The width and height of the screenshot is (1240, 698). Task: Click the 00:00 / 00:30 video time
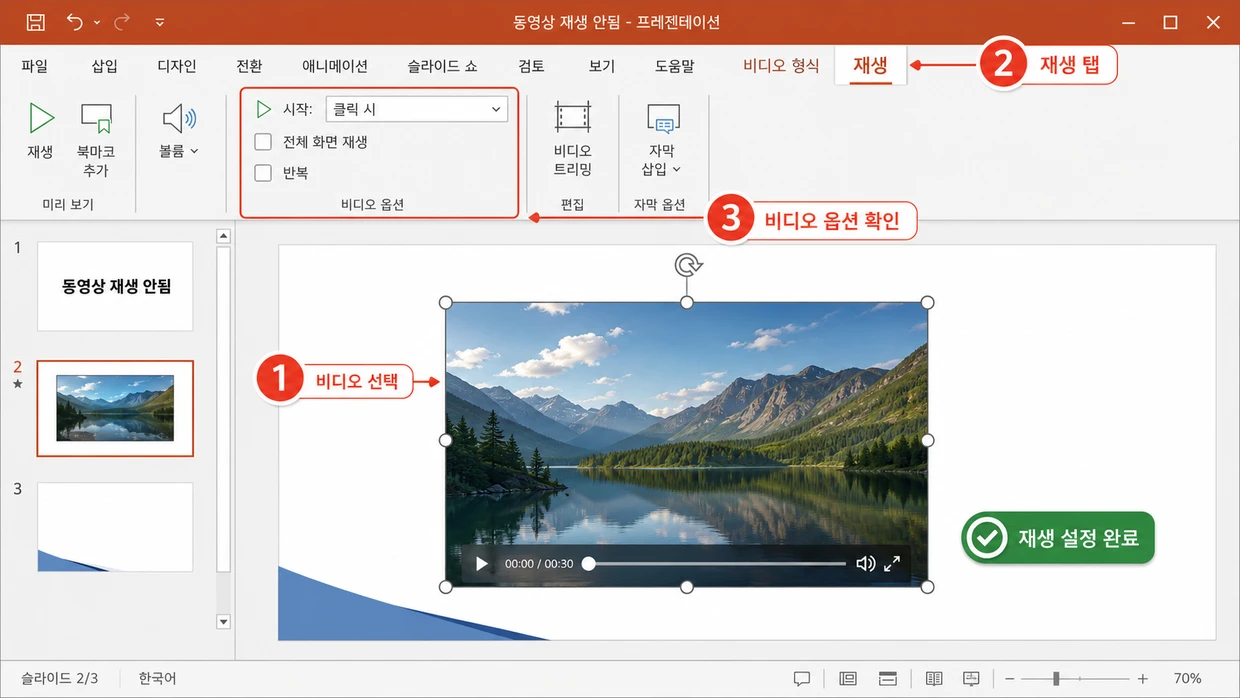[x=539, y=564]
